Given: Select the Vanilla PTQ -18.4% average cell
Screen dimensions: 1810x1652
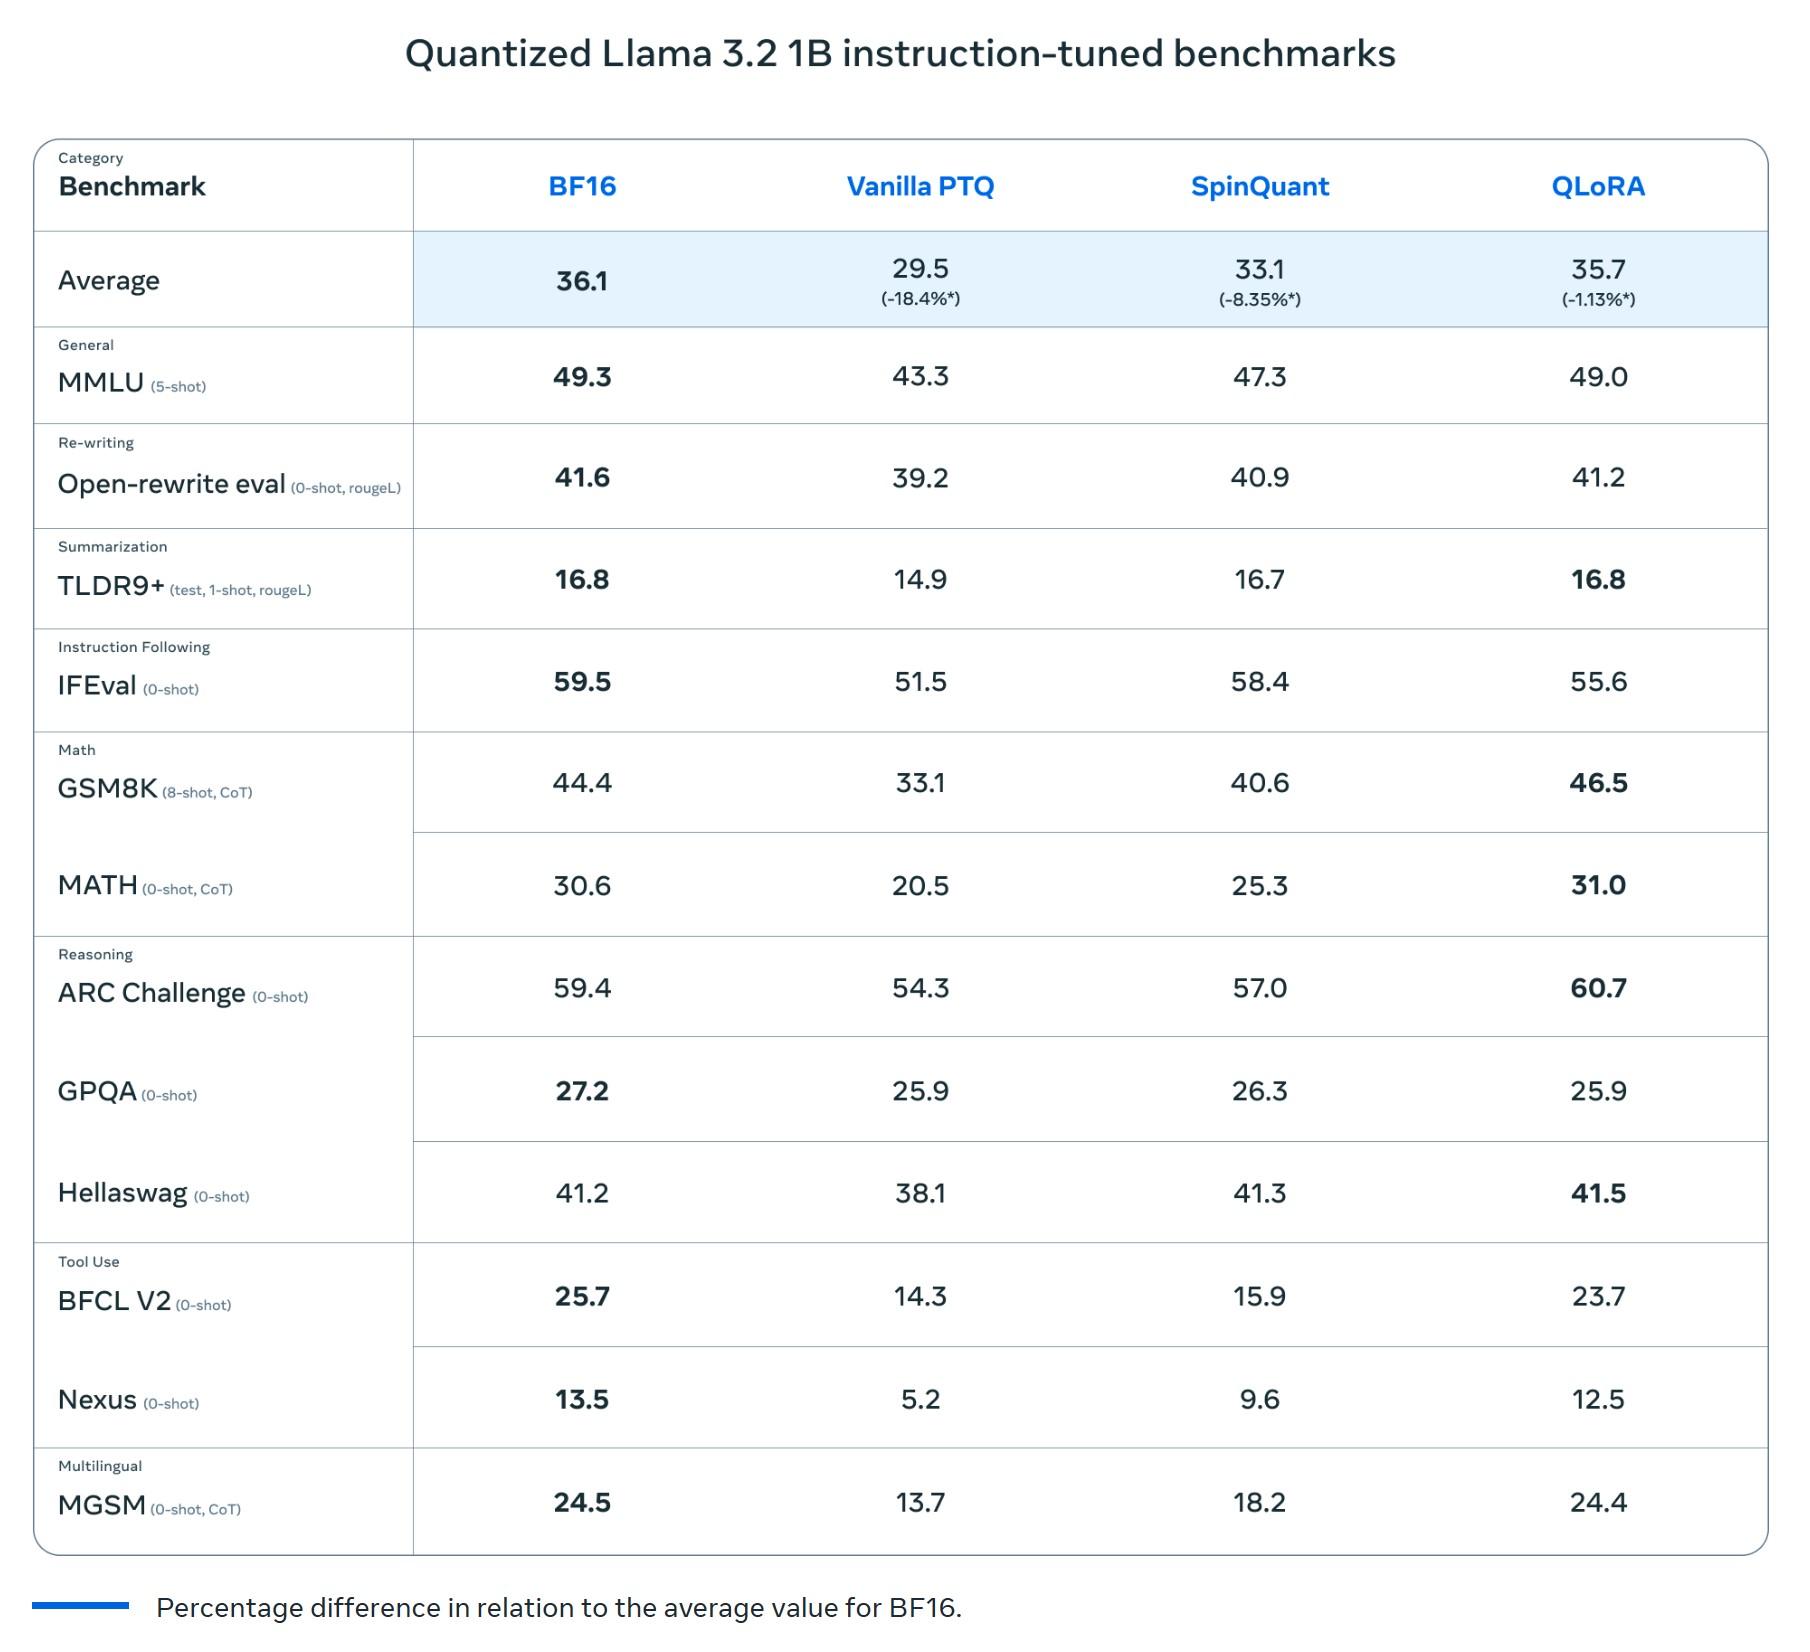Looking at the screenshot, I should pos(920,280).
